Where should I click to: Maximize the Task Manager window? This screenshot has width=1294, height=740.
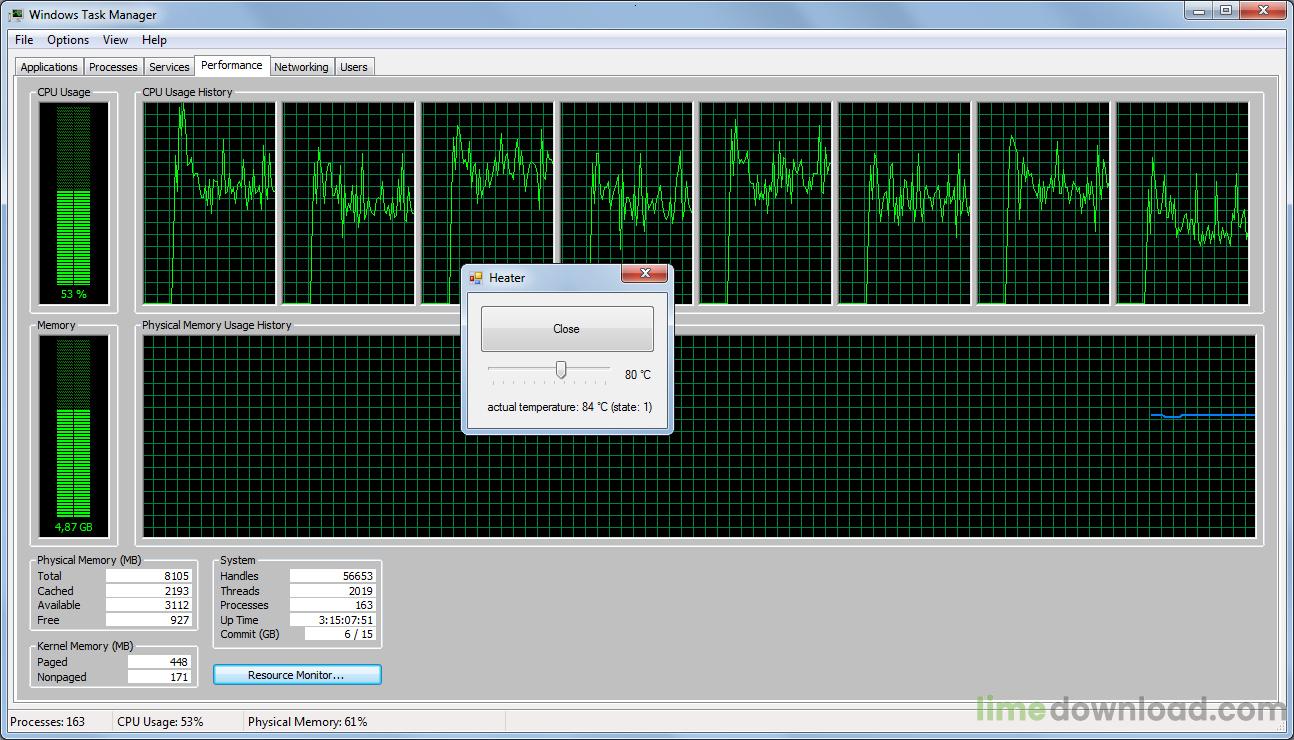[x=1225, y=10]
